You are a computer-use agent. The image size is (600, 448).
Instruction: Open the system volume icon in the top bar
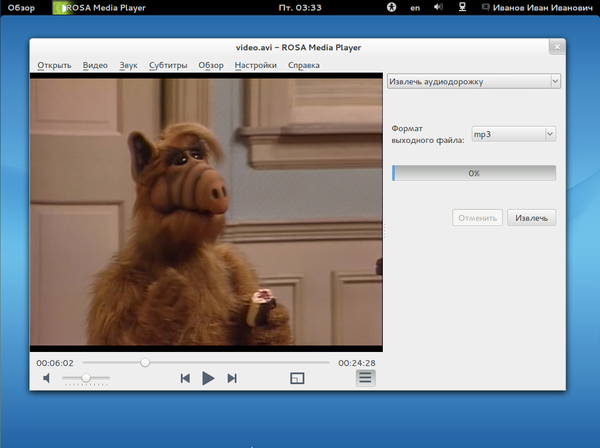(439, 7)
